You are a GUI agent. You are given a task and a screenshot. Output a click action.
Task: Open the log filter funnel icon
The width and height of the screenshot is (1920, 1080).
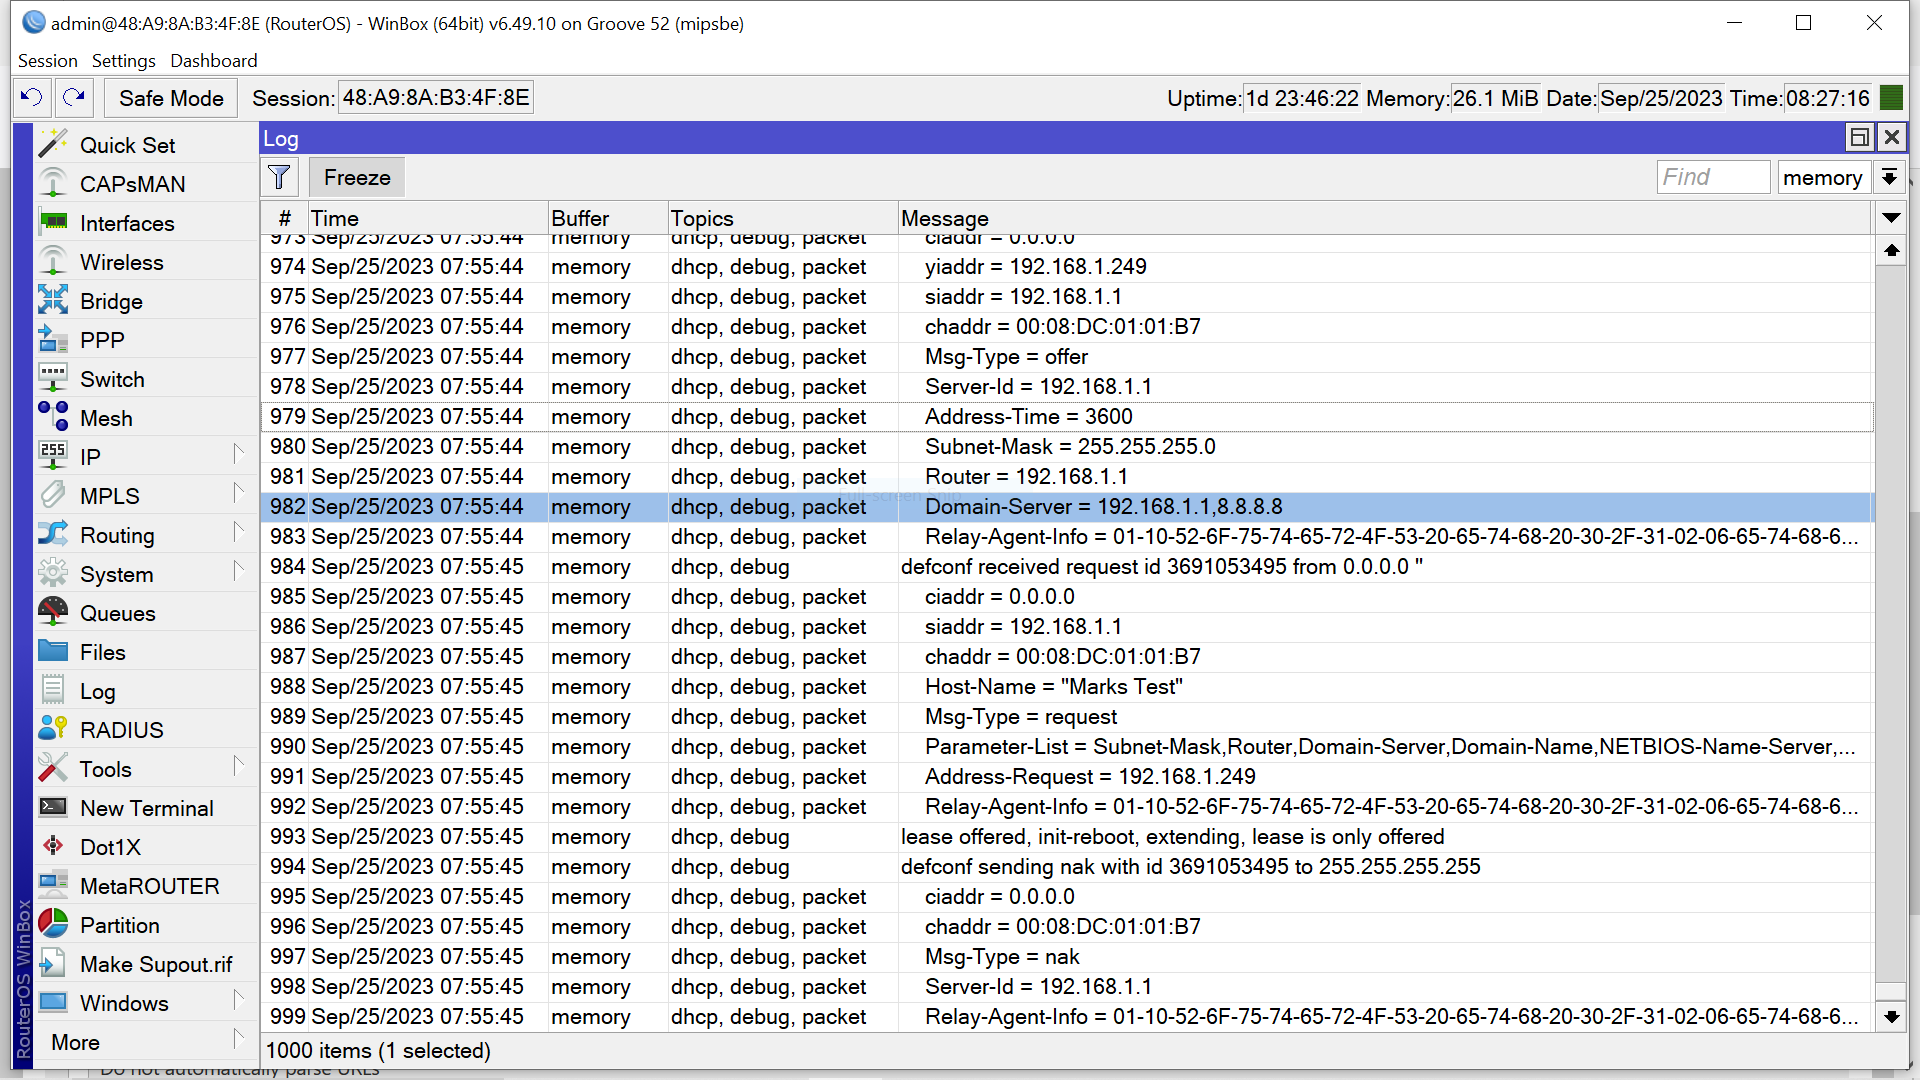click(x=280, y=178)
